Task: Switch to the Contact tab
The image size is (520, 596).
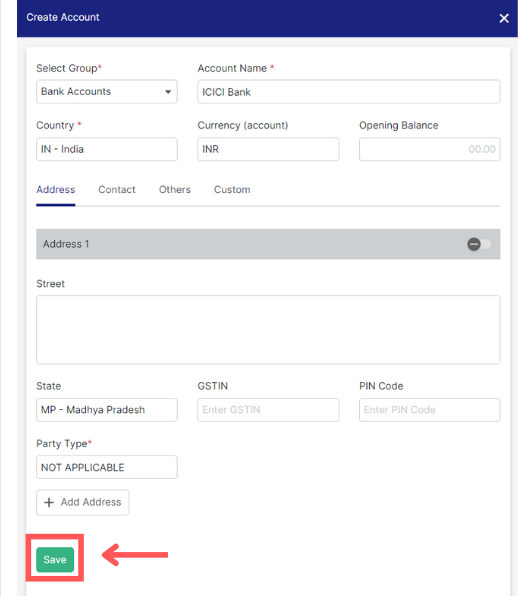Action: [x=117, y=190]
